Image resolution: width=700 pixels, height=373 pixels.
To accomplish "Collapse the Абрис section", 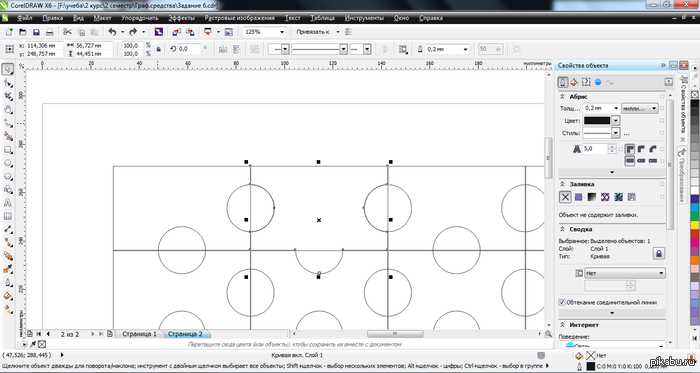I will point(562,96).
